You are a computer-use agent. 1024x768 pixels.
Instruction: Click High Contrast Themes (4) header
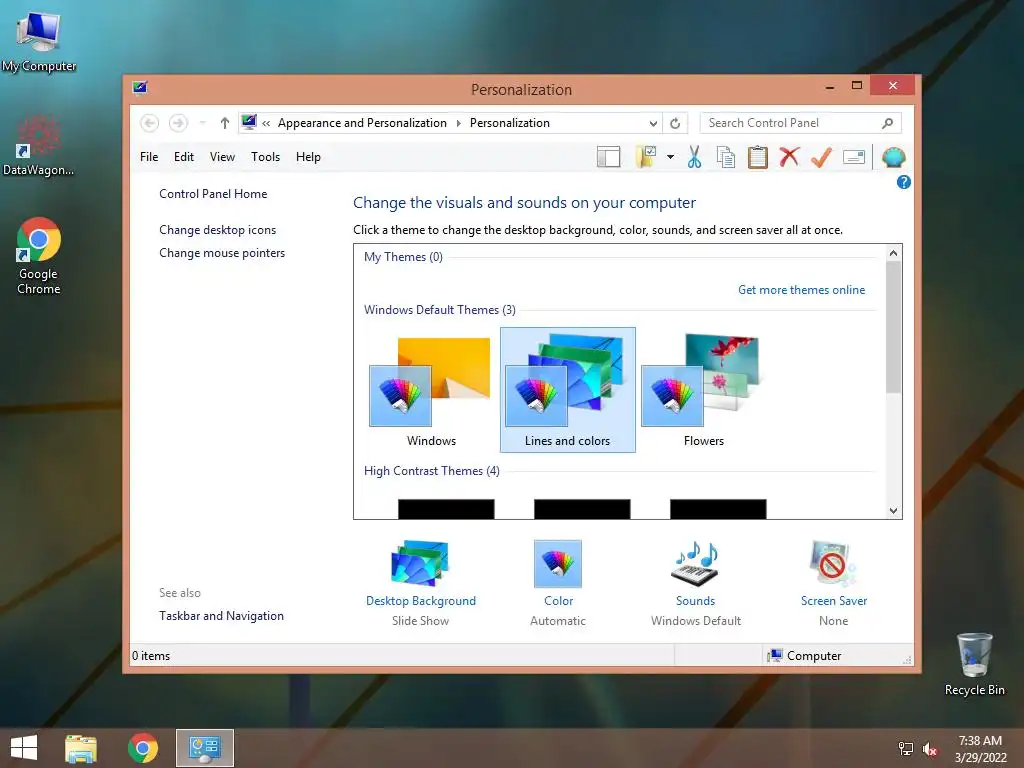[432, 471]
